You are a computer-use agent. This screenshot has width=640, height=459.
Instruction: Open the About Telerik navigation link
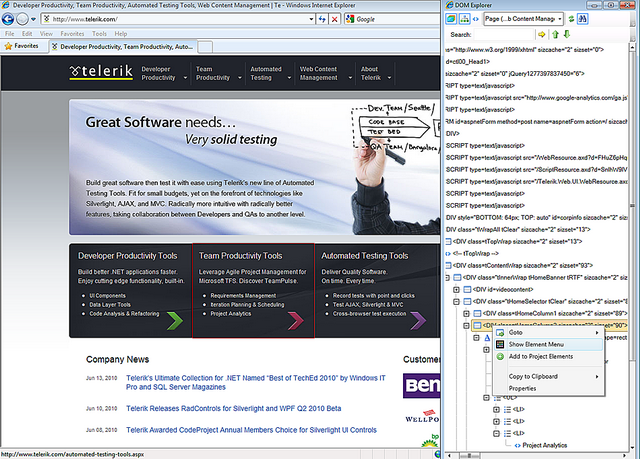click(x=371, y=73)
